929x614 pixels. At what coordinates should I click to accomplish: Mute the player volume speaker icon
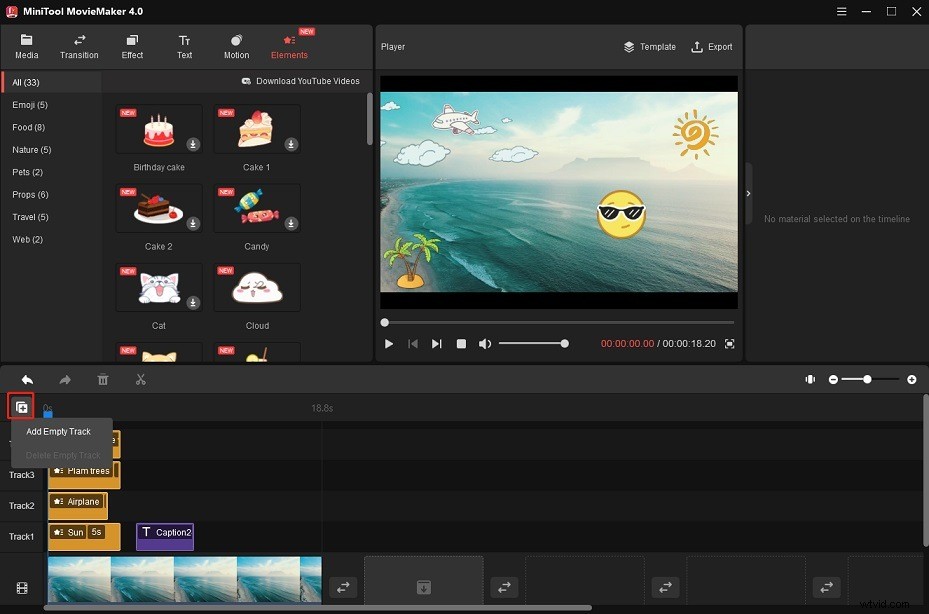tap(485, 343)
